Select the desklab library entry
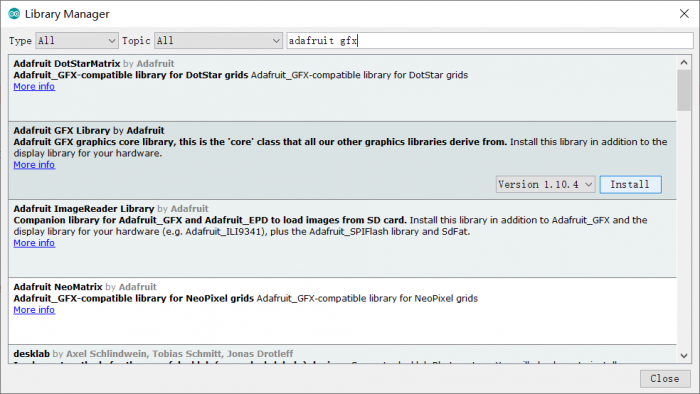 coord(342,354)
